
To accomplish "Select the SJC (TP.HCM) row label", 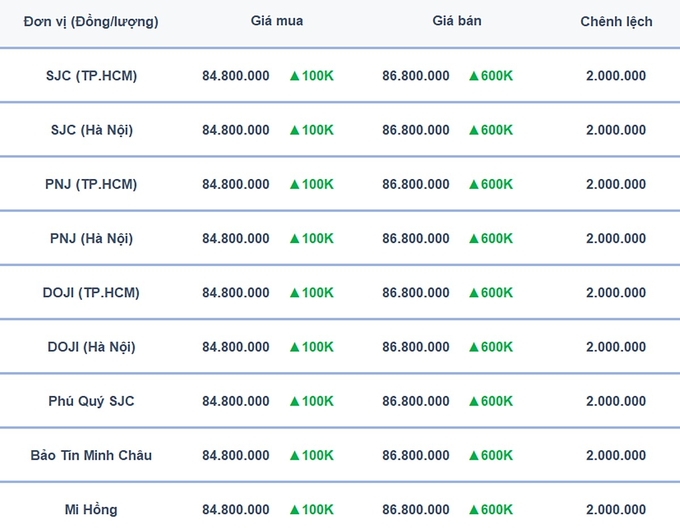I will tap(92, 76).
